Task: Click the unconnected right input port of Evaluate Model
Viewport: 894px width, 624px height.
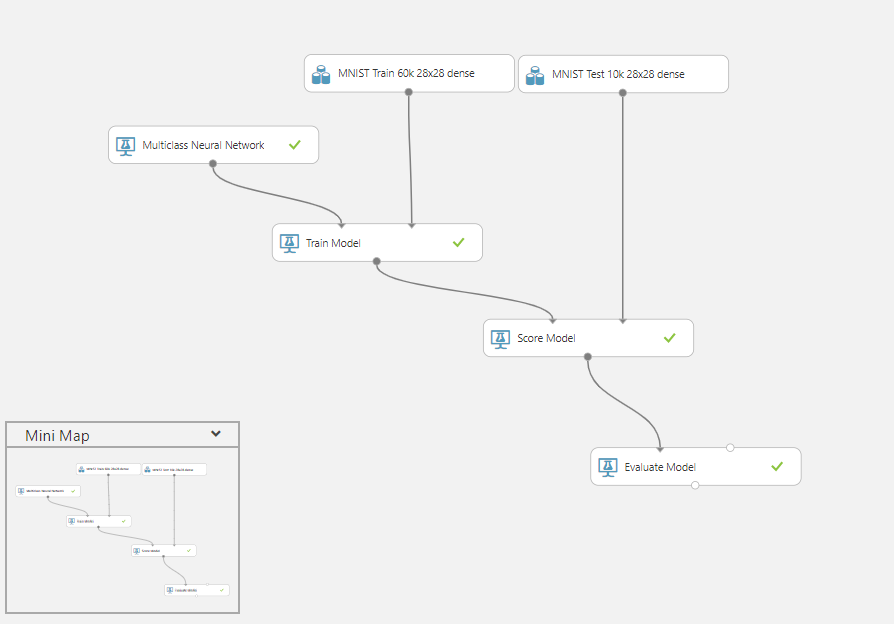Action: pyautogui.click(x=730, y=448)
